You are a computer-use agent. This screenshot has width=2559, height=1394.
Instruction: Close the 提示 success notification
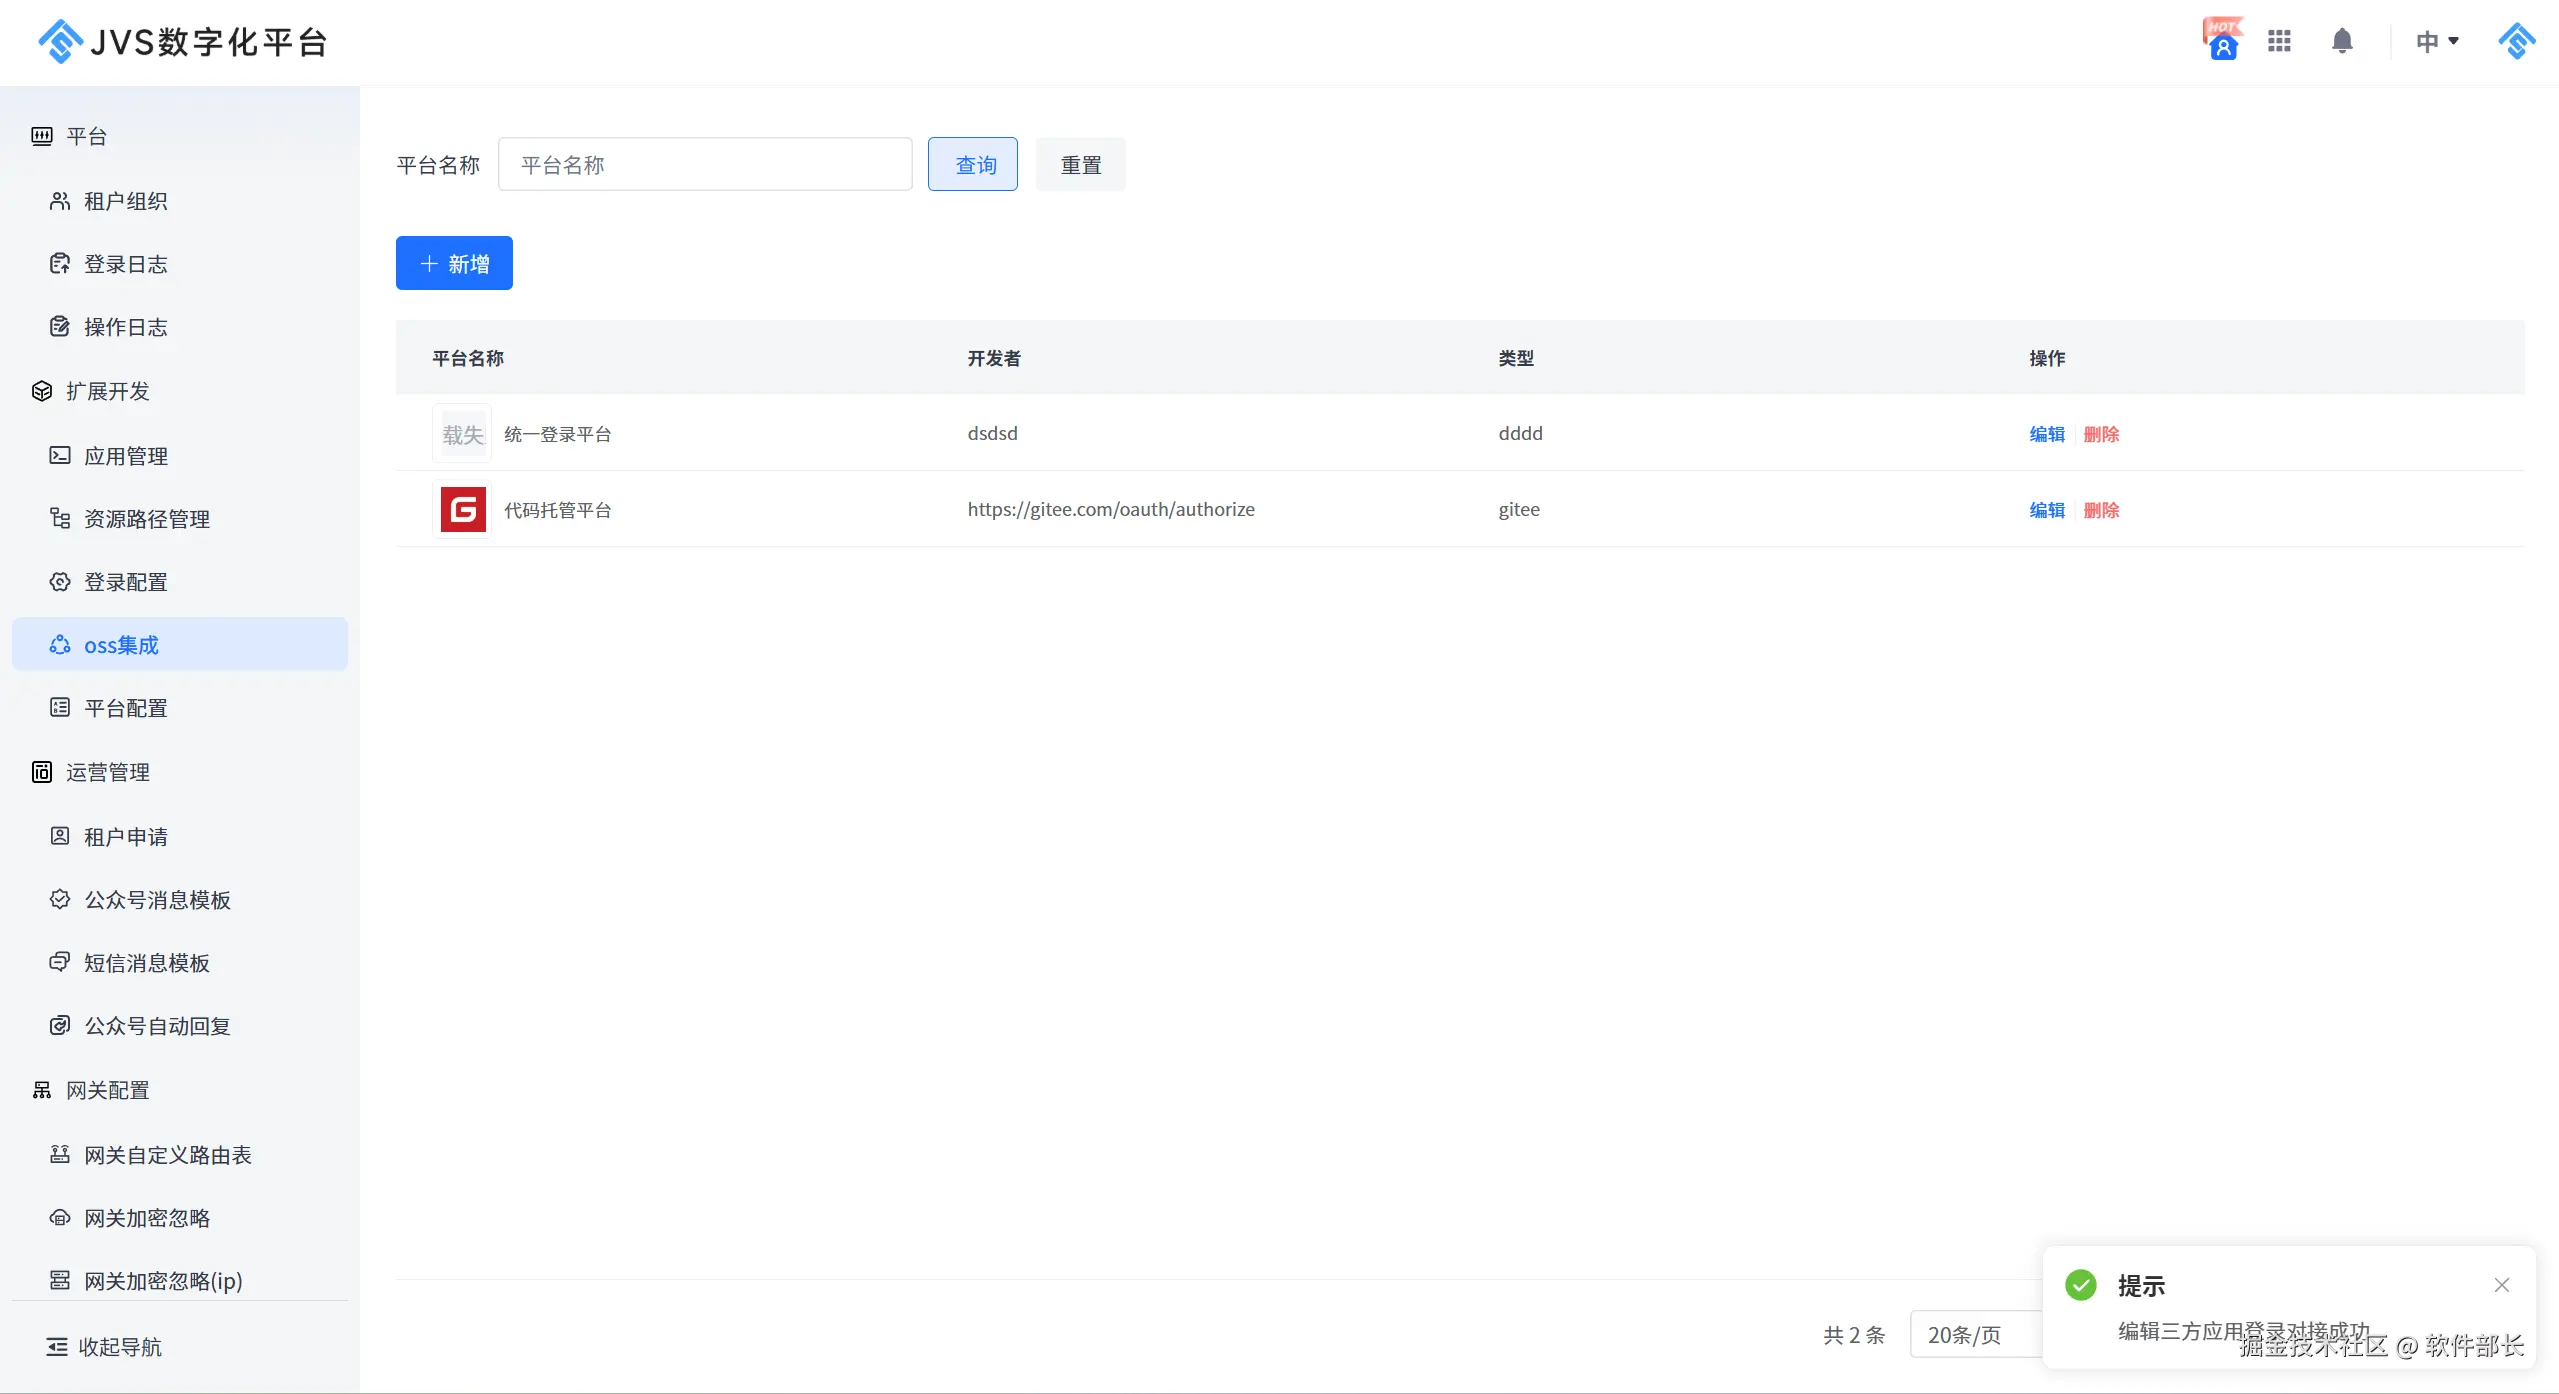pos(2501,1285)
